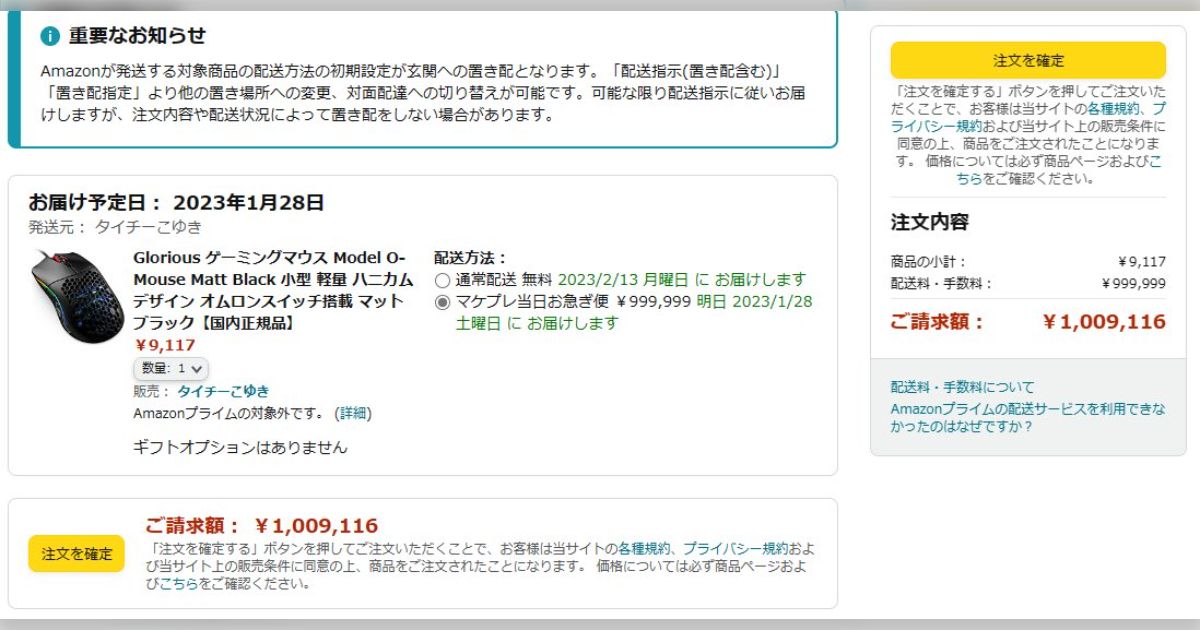
Task: Click the こちら link in bottom order box
Action: click(178, 584)
